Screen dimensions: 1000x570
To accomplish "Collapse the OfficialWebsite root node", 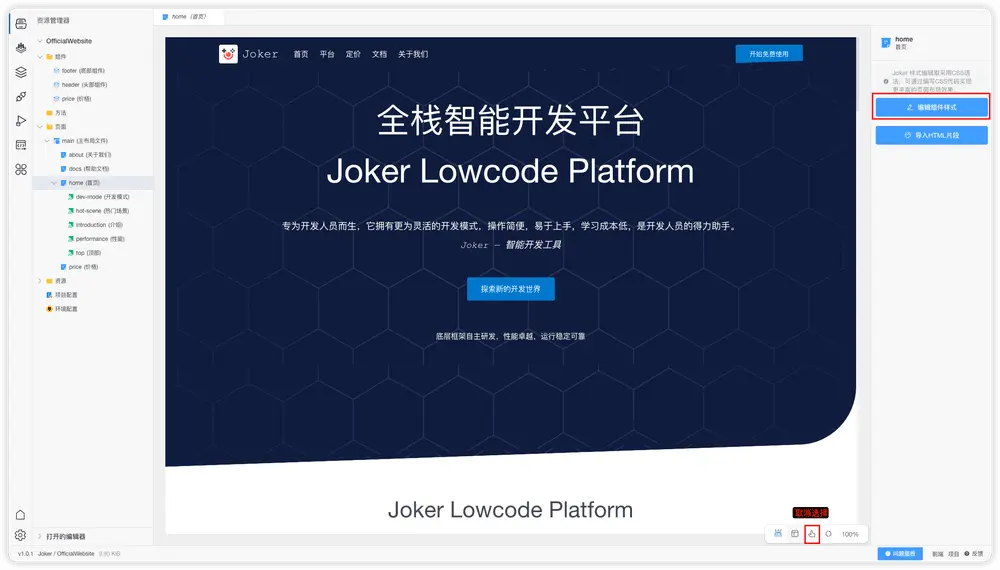I will (x=40, y=41).
